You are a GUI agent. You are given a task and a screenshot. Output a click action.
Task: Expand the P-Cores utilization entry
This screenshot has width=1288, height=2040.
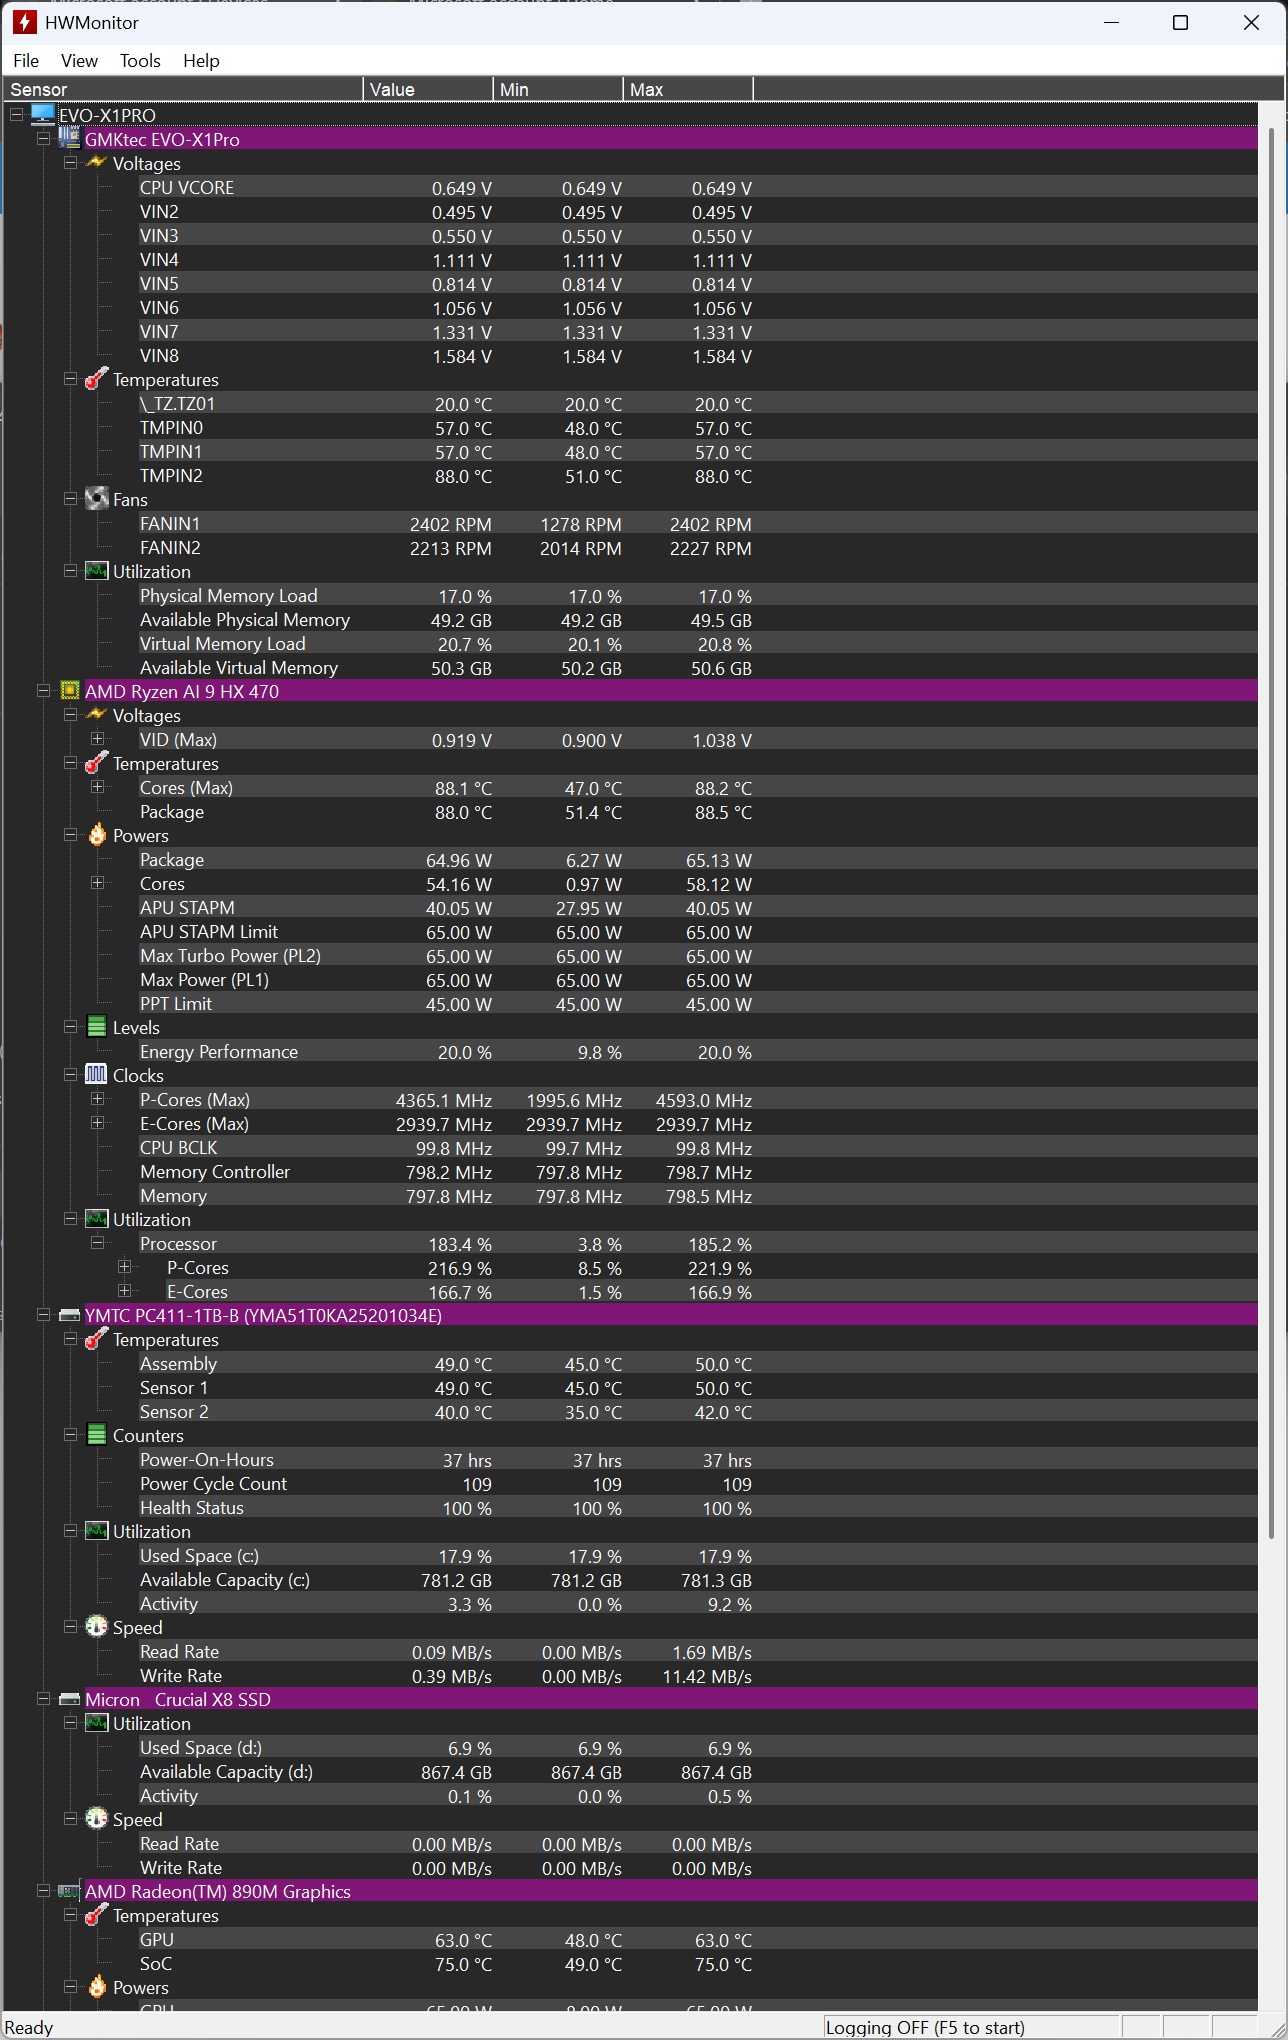pyautogui.click(x=124, y=1266)
